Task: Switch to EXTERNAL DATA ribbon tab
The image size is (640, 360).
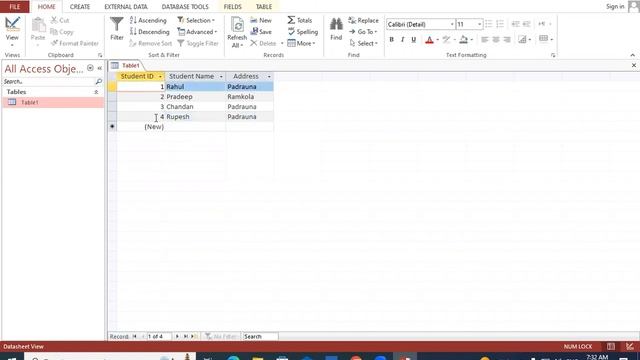Action: 126,7
